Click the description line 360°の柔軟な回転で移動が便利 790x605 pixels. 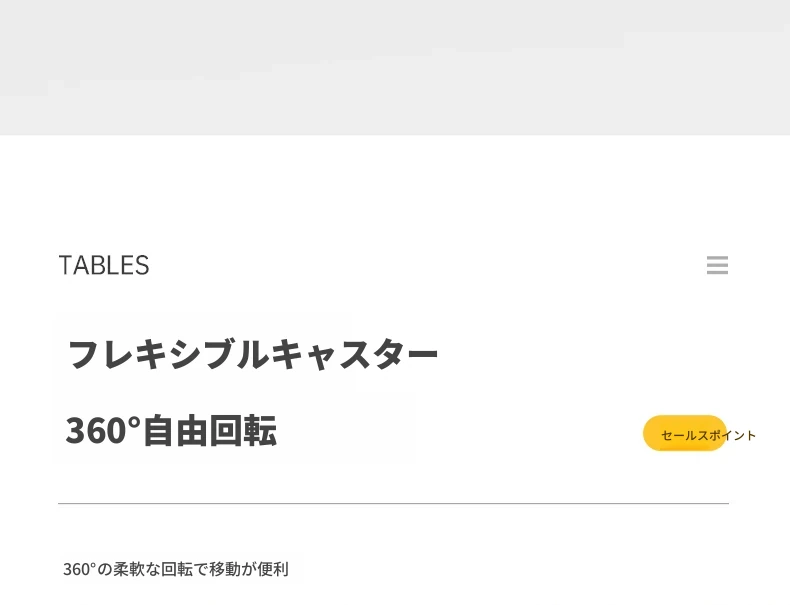(175, 569)
